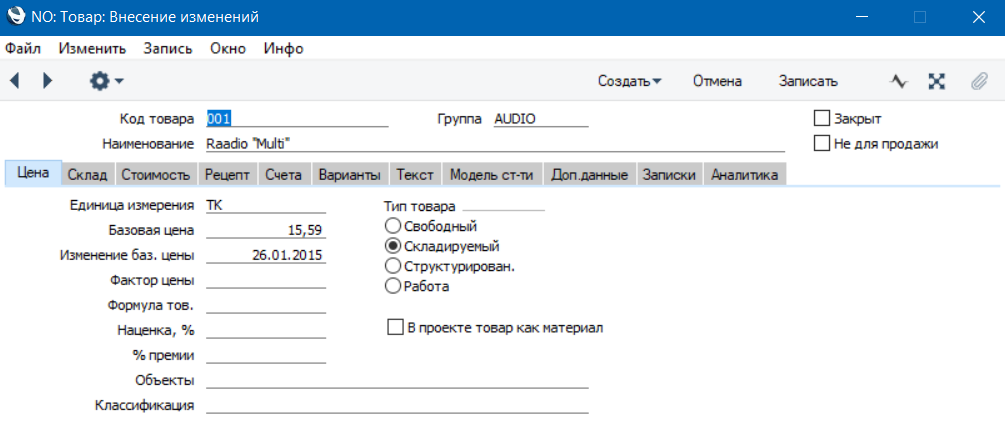Click the activity history pulse icon
This screenshot has height=427, width=1005.
[x=898, y=81]
